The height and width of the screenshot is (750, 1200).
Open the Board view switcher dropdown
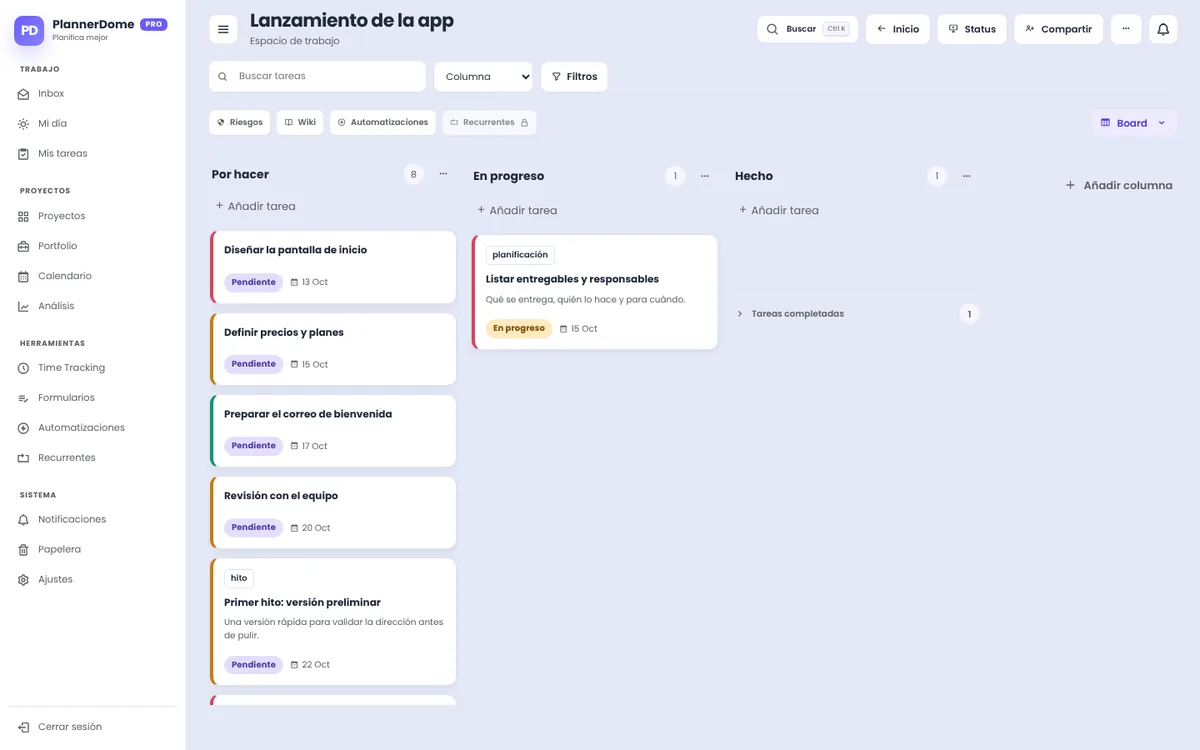coord(1133,123)
